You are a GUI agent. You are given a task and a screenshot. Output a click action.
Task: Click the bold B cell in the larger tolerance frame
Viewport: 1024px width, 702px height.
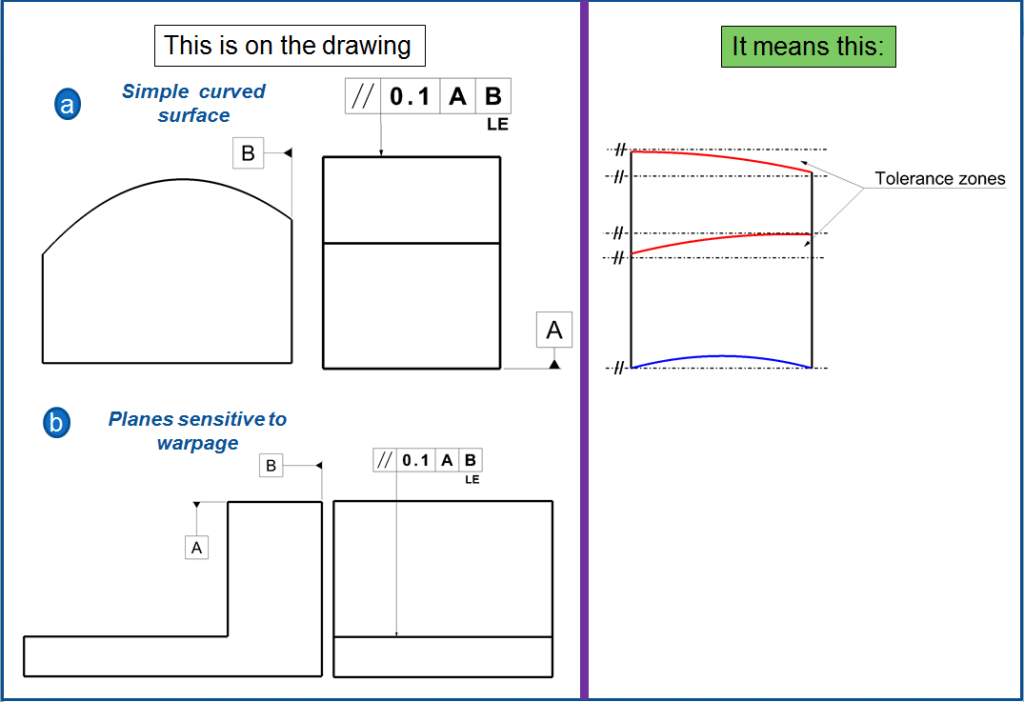492,97
